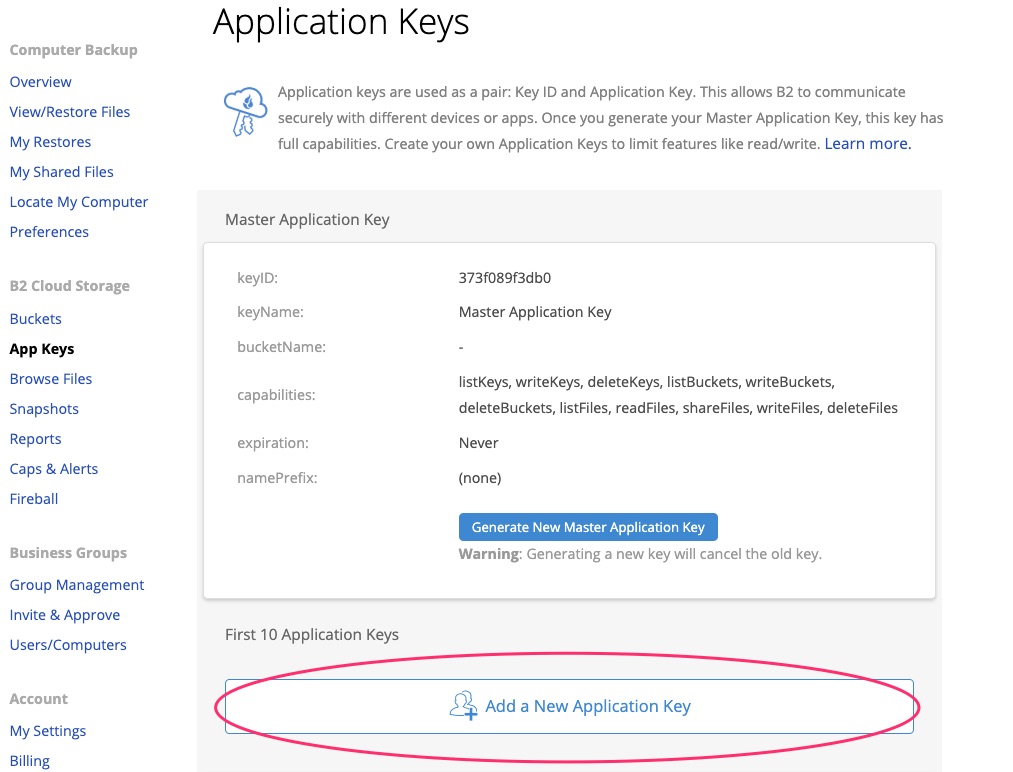
Task: Open My Shared Files
Action: (61, 172)
